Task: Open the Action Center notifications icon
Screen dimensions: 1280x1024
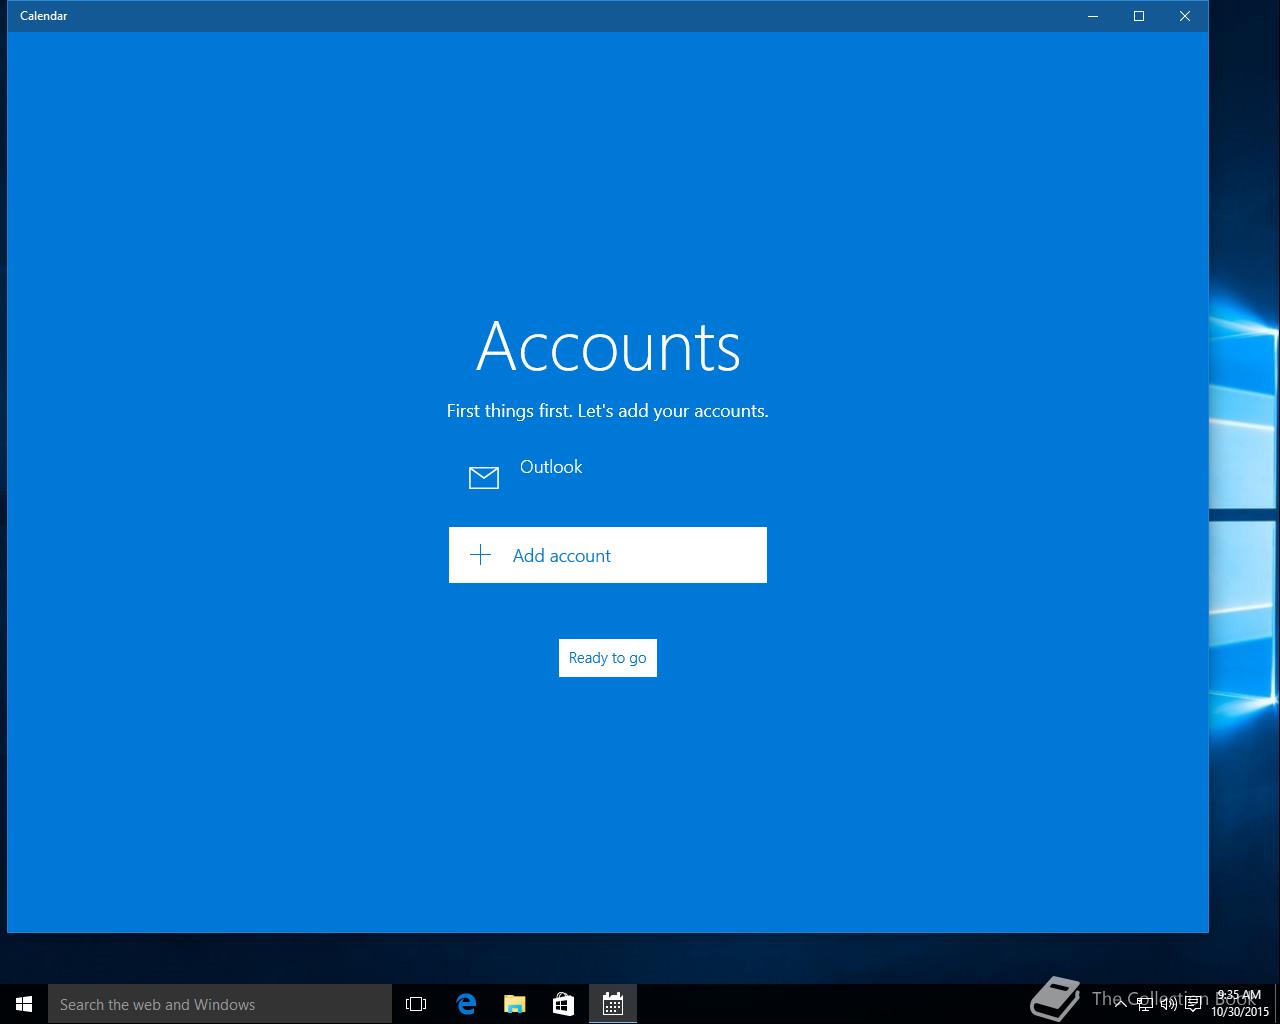Action: pyautogui.click(x=1193, y=1004)
